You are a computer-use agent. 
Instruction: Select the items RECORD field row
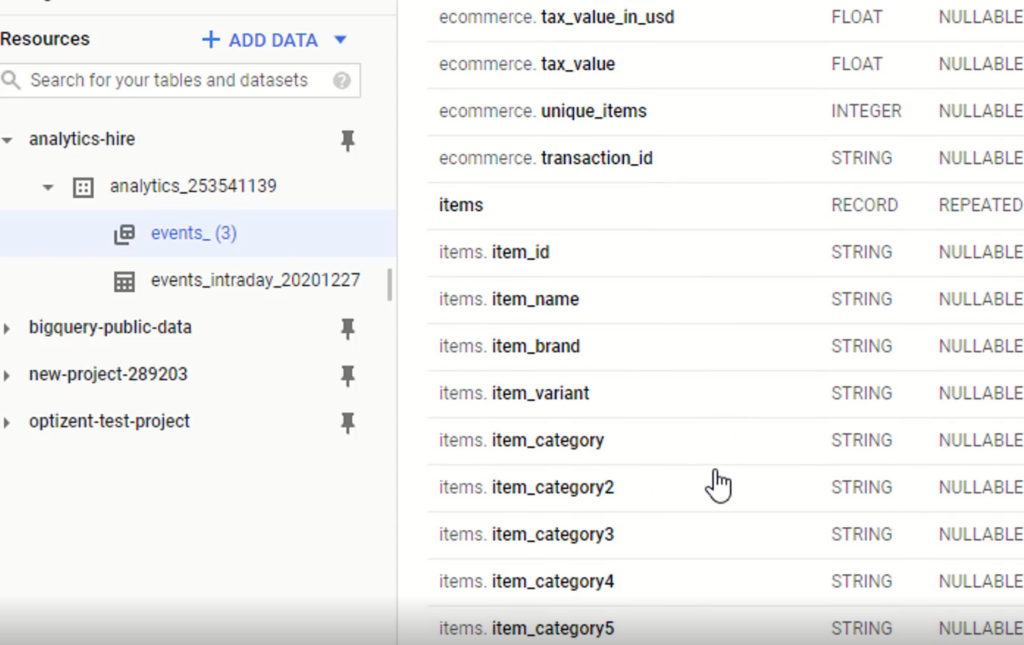[x=600, y=205]
